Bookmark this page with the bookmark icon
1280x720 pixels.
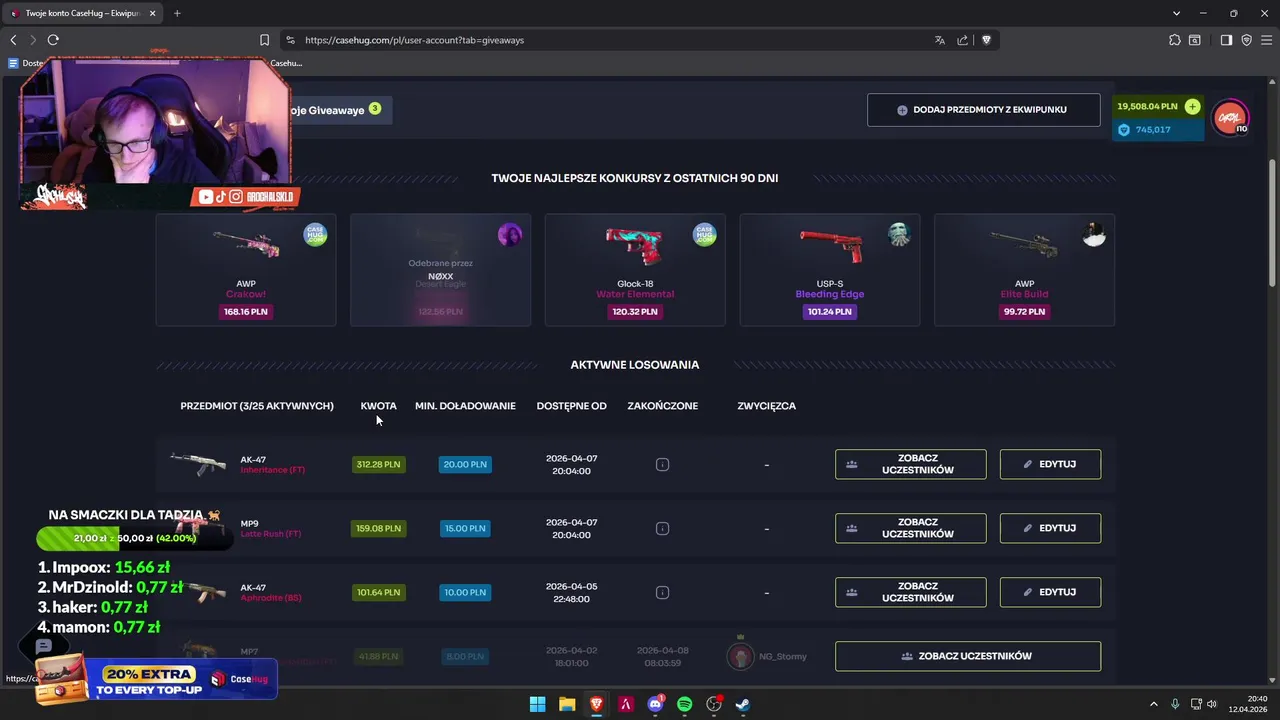point(264,40)
